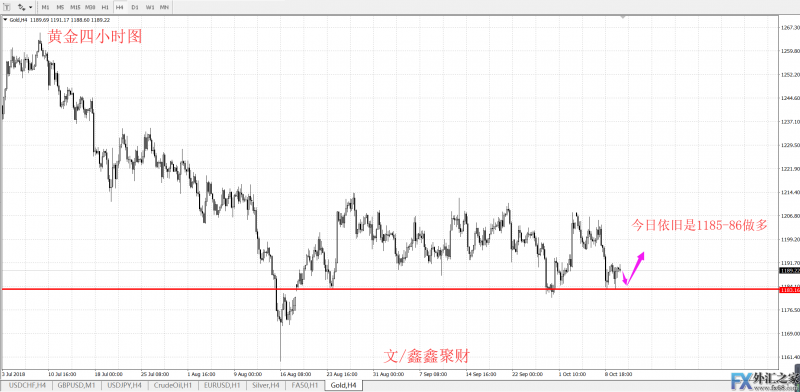Switch chart to M1 timeframe
Image resolution: width=800 pixels, height=392 pixels.
pos(45,7)
